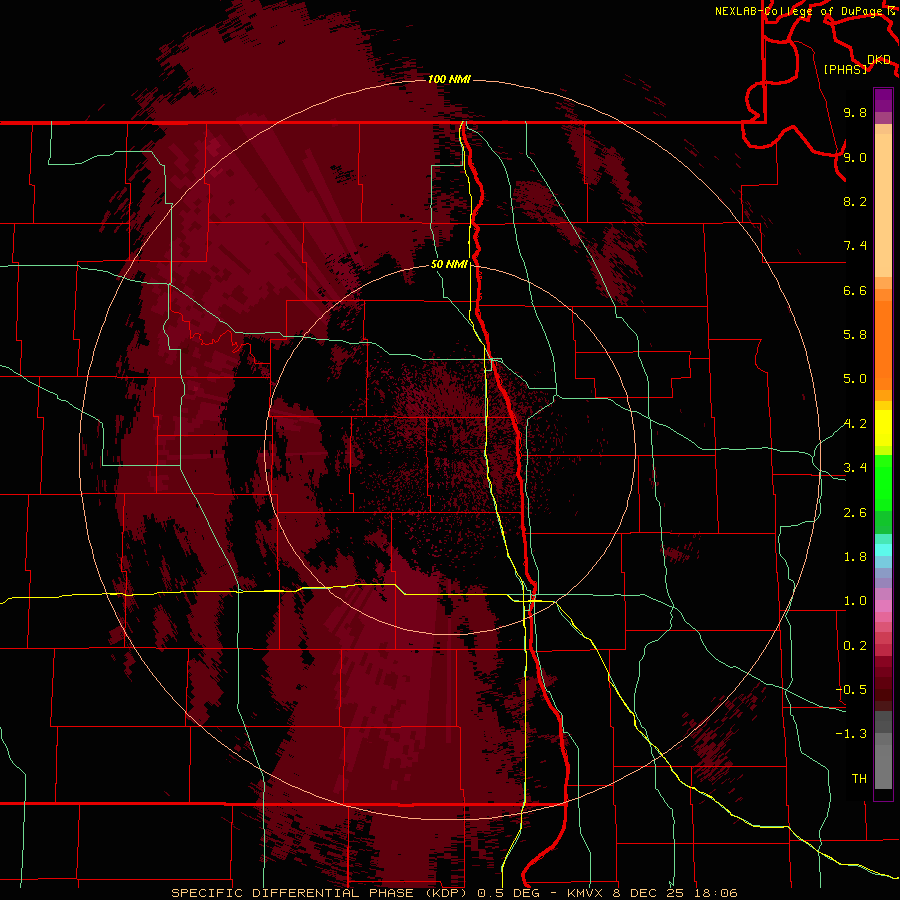900x900 pixels.
Task: Click the [PHAS] units label
Action: pos(845,69)
